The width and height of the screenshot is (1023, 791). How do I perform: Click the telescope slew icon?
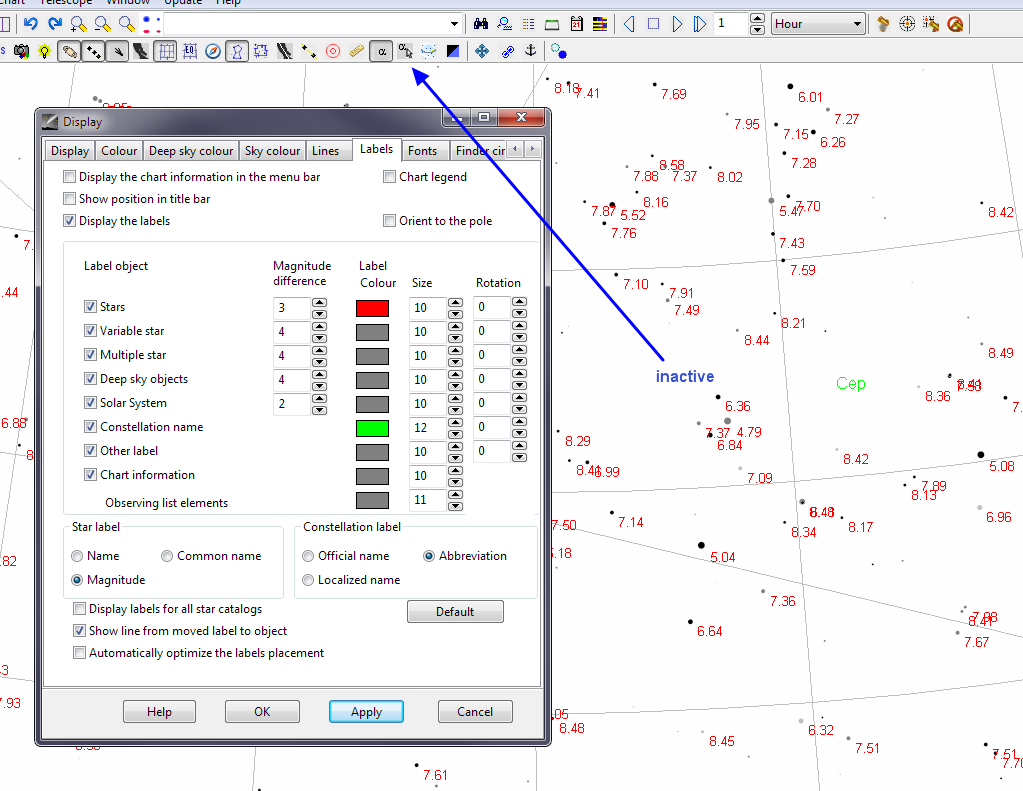pyautogui.click(x=883, y=24)
